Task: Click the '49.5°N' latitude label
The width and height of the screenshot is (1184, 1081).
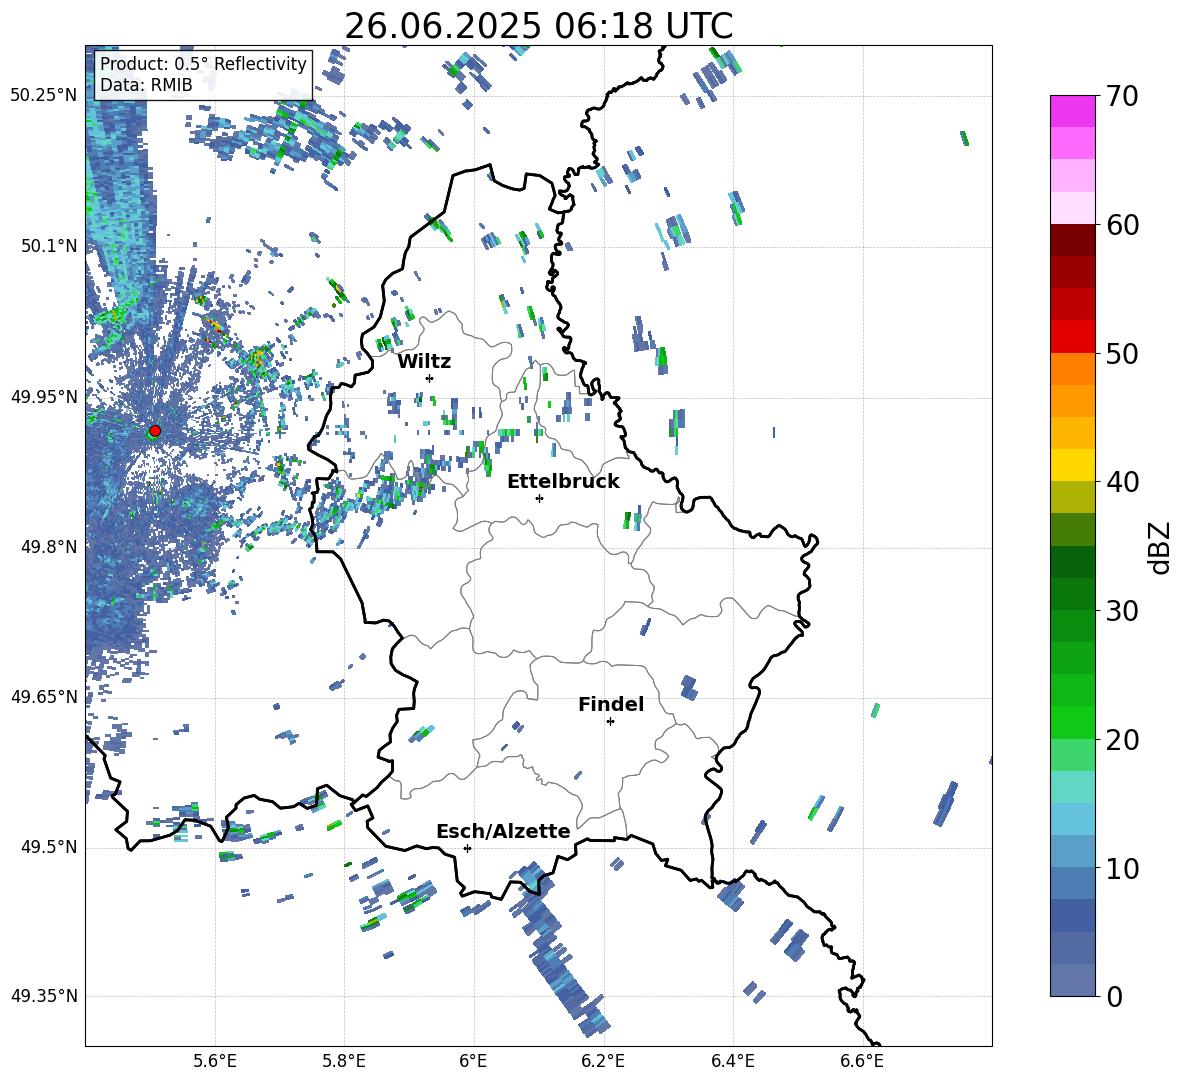Action: point(48,846)
